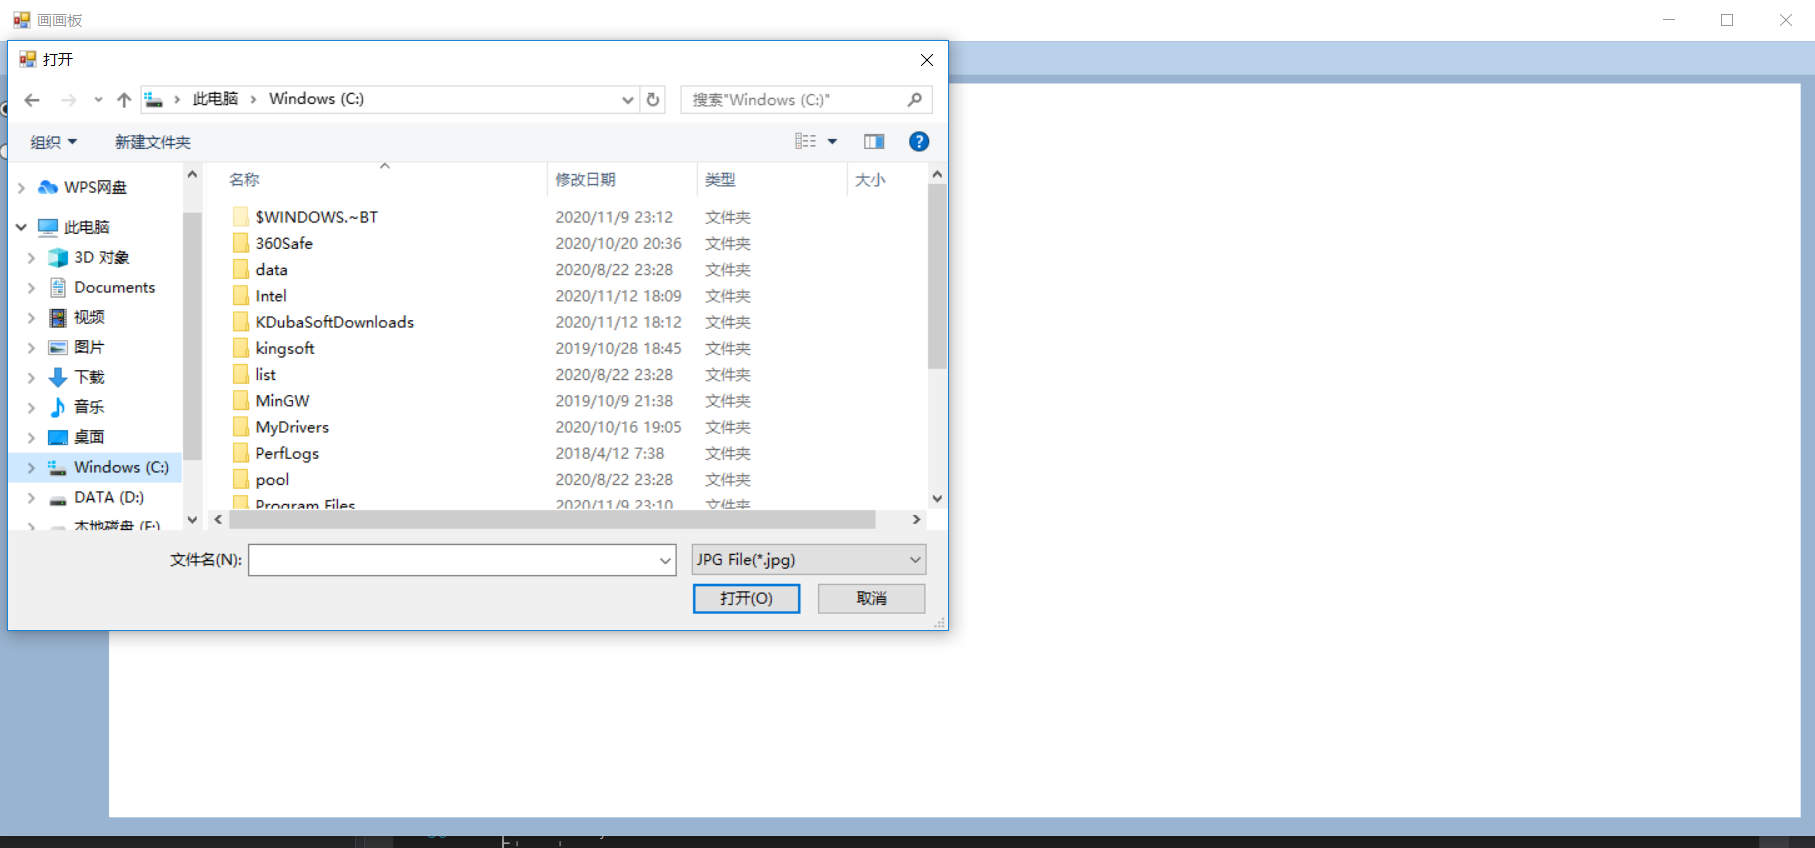Sort by 大小 column header
This screenshot has height=848, width=1815.
[886, 180]
